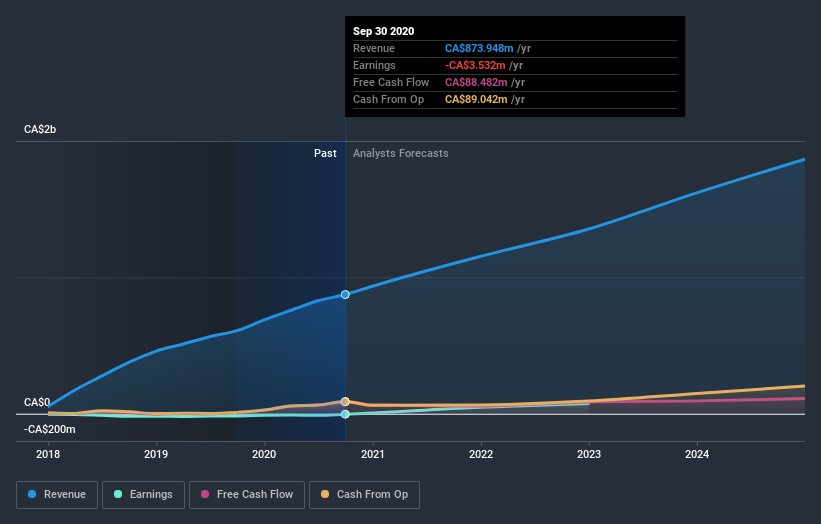Toggle the Earnings series legend button

143,495
